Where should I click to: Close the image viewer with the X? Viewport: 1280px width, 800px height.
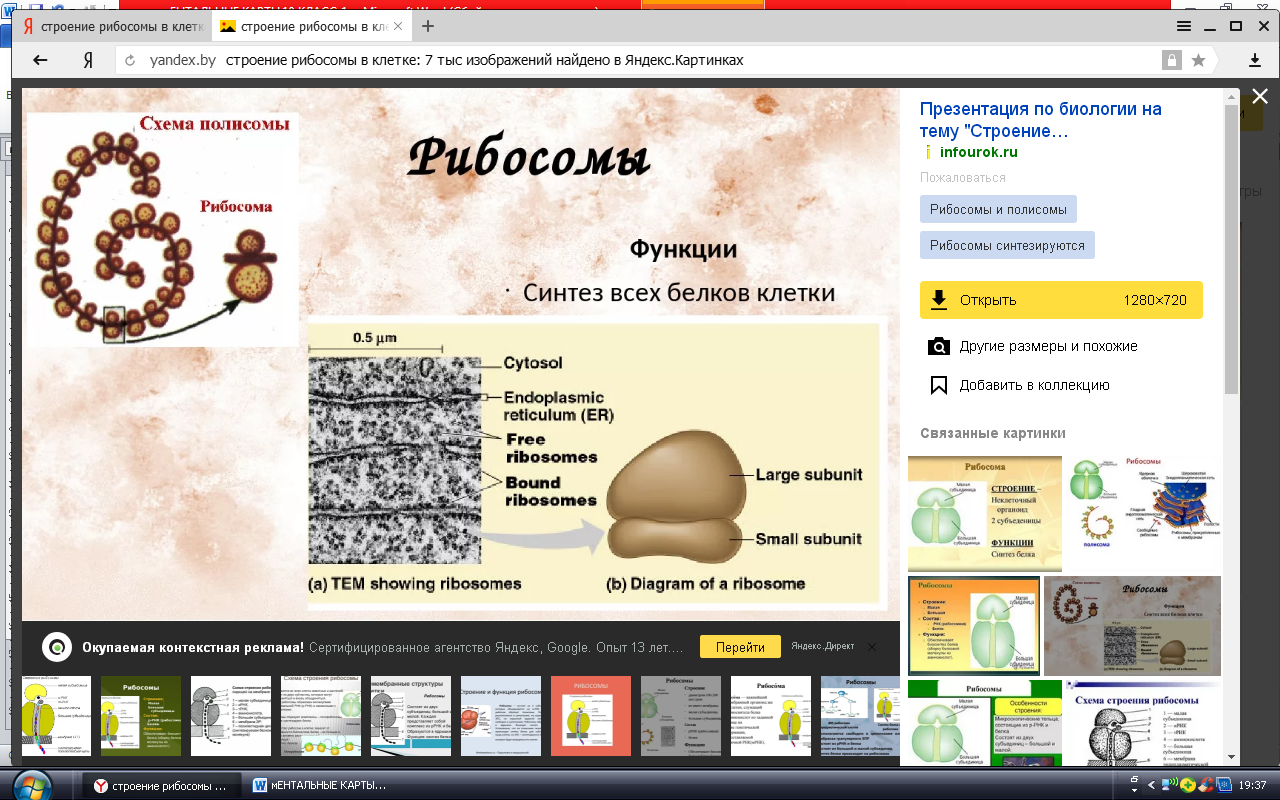click(x=1260, y=96)
